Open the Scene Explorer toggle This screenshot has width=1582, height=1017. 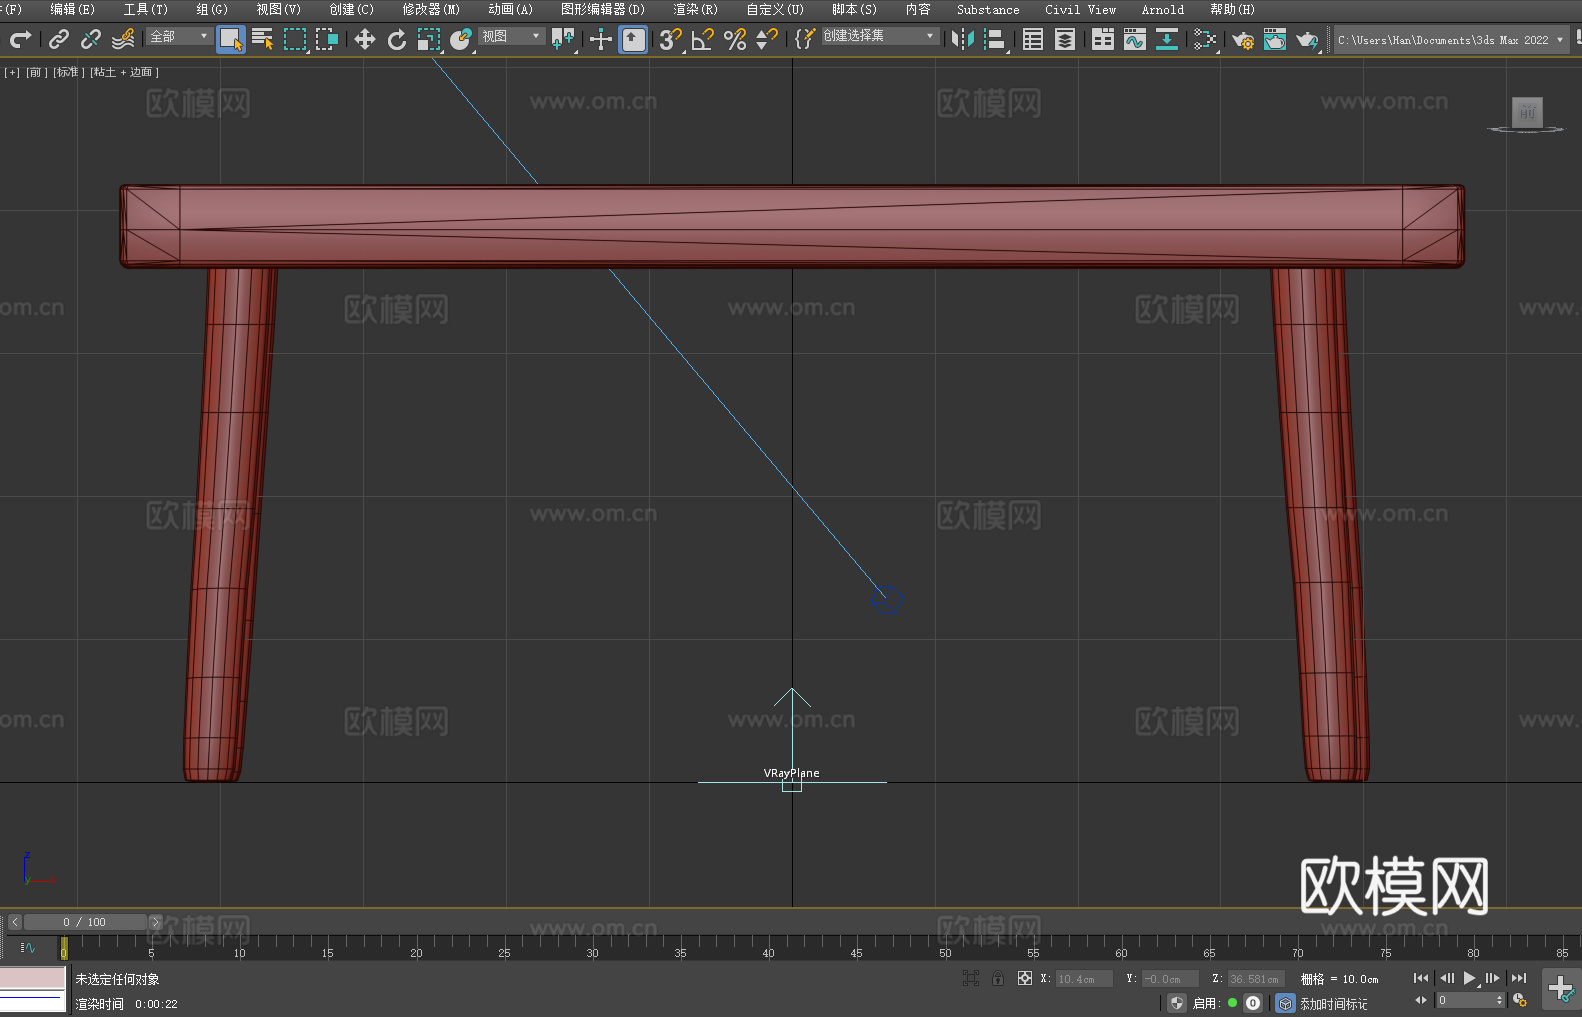coord(1033,39)
